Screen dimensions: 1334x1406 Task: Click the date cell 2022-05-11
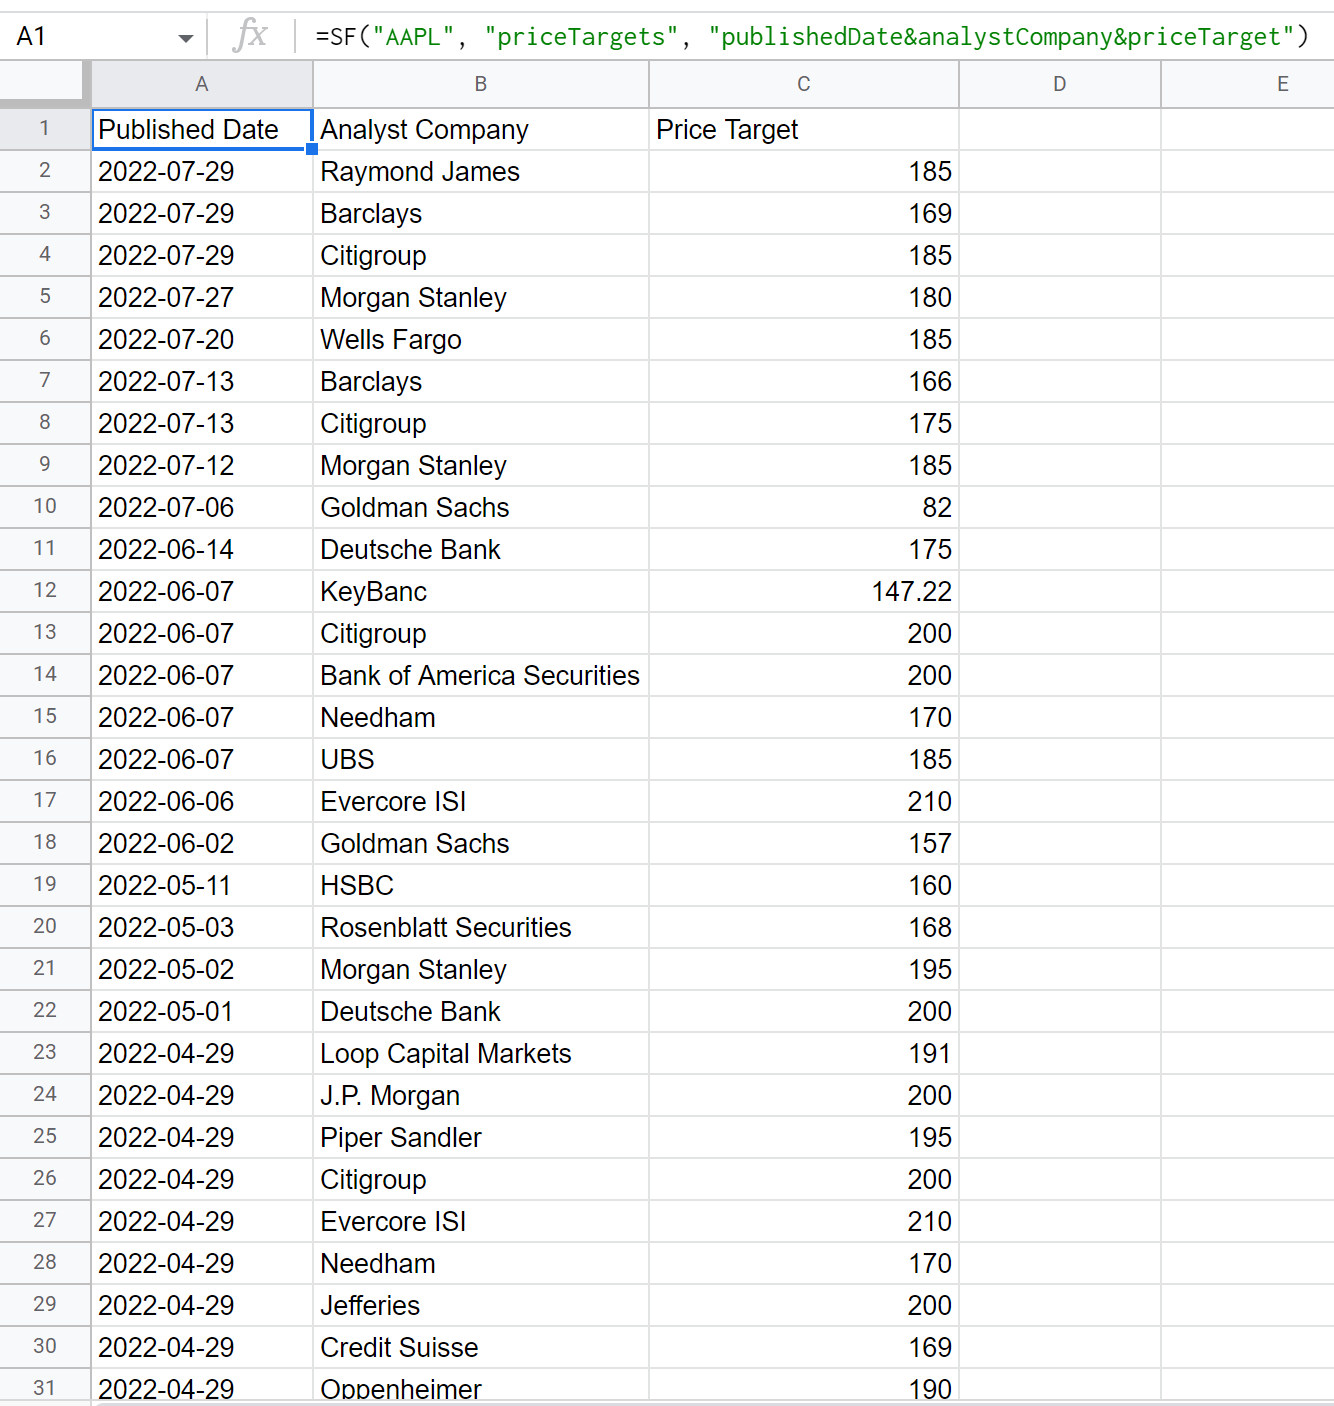pyautogui.click(x=202, y=885)
